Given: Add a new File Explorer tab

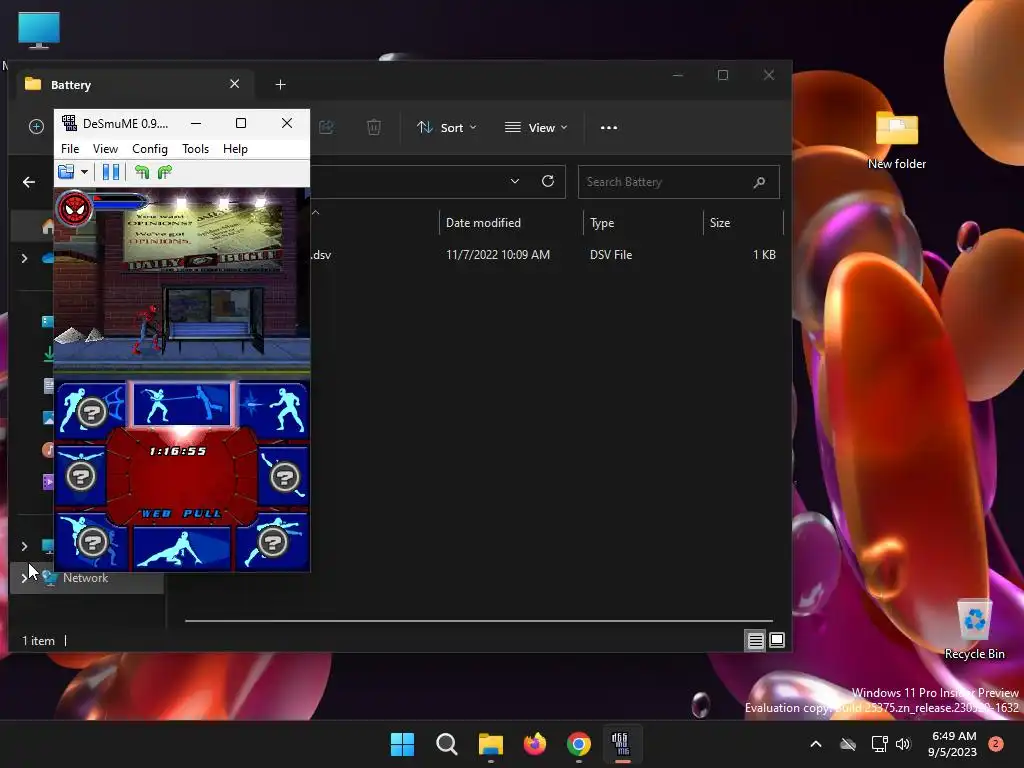Looking at the screenshot, I should click(x=280, y=85).
